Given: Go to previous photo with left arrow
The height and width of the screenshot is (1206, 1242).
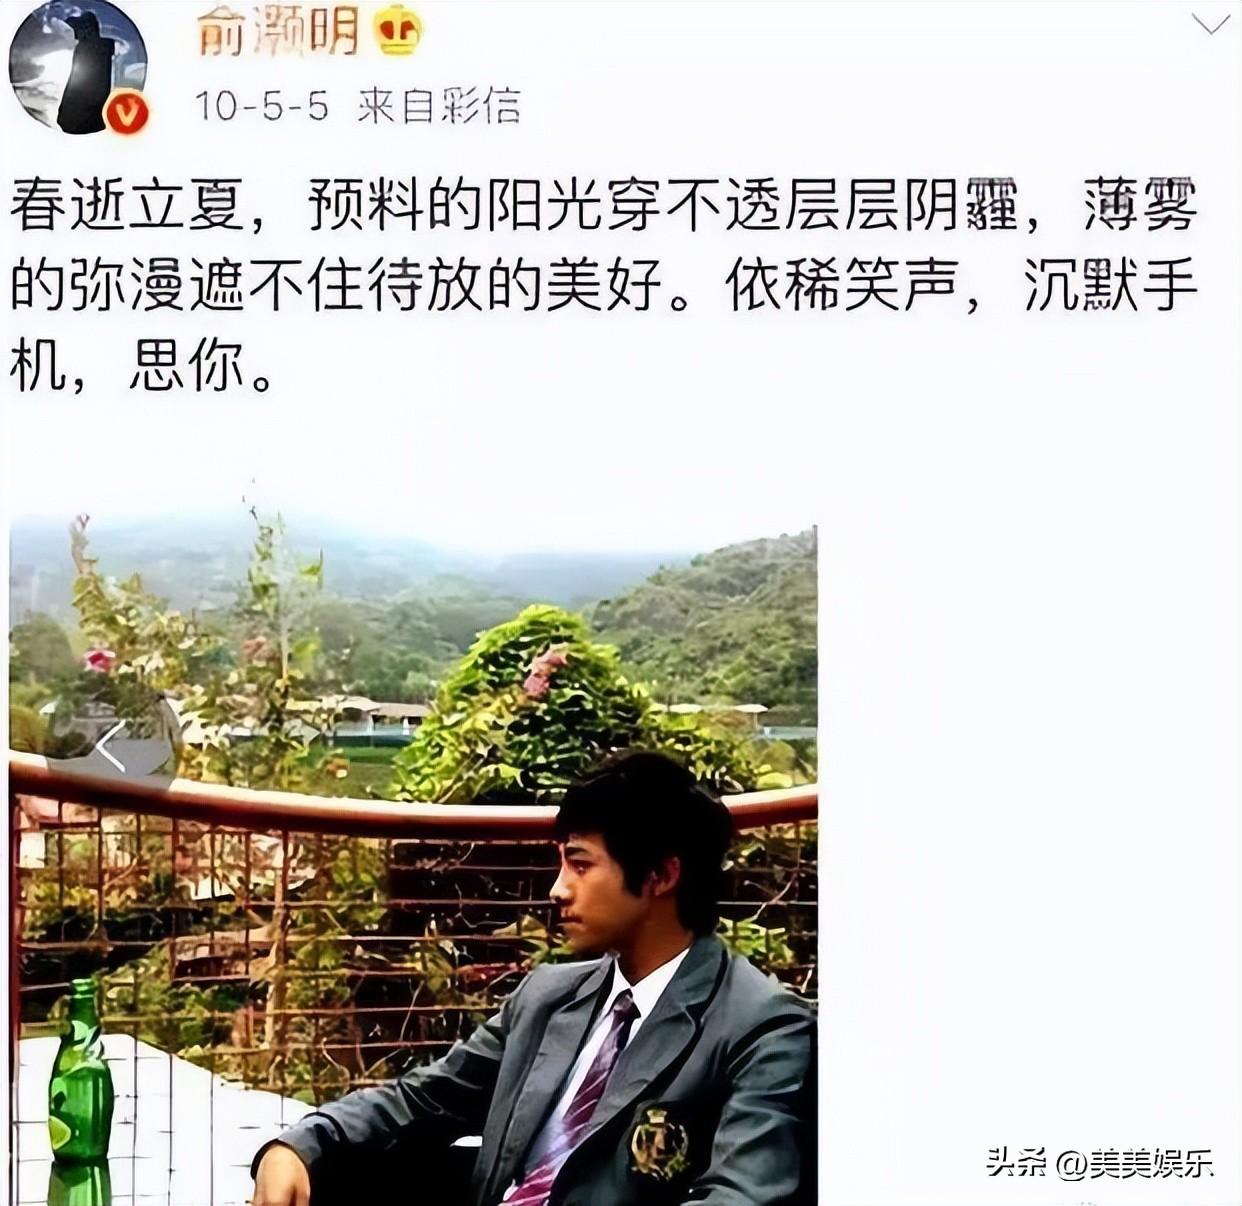Looking at the screenshot, I should click(111, 747).
